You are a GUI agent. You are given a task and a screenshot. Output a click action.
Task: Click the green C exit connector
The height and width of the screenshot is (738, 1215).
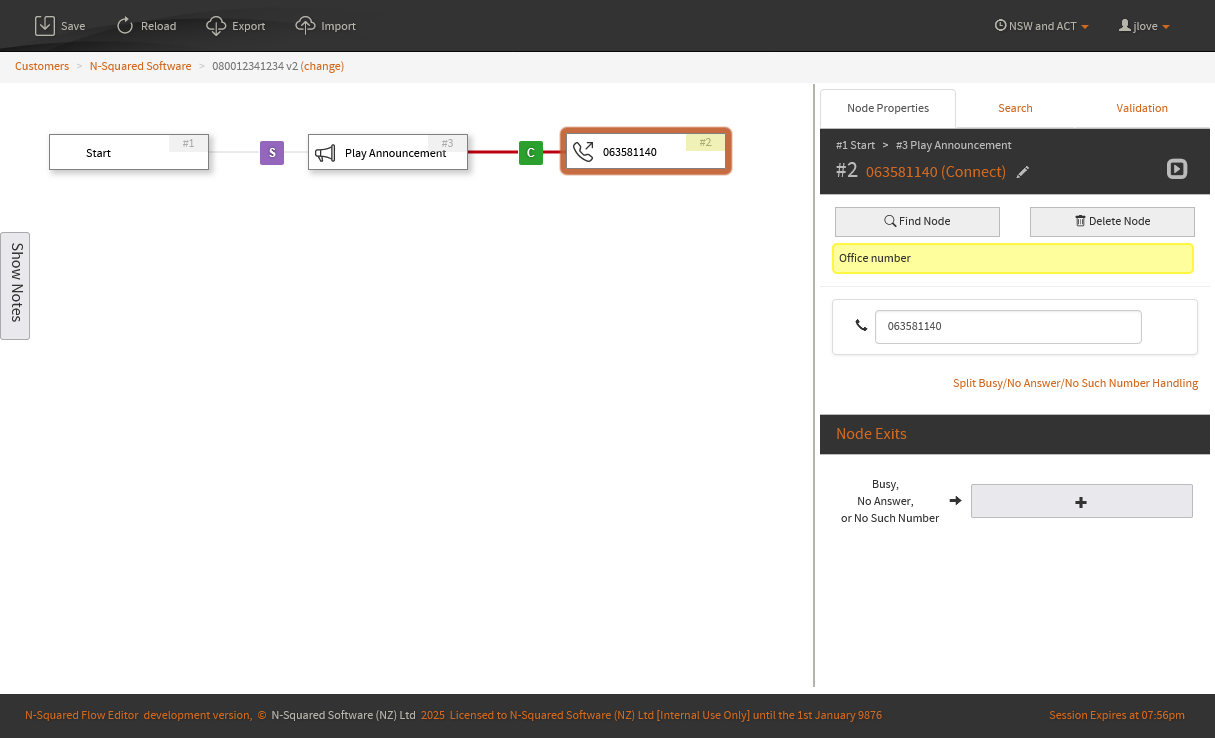(x=530, y=153)
